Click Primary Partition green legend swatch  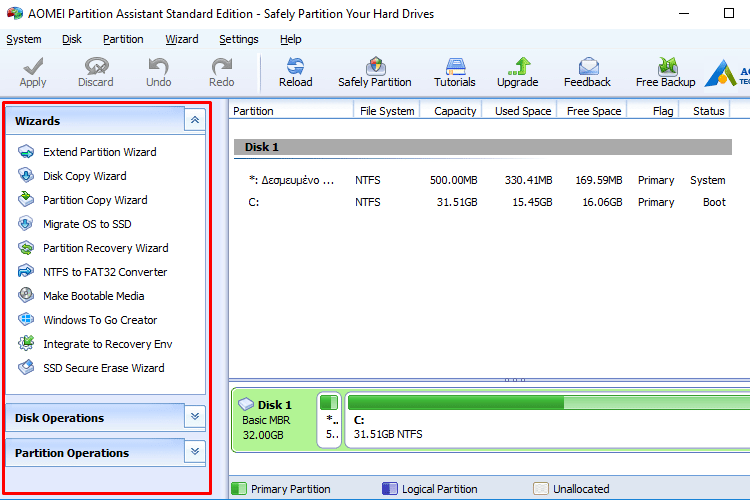pyautogui.click(x=239, y=489)
